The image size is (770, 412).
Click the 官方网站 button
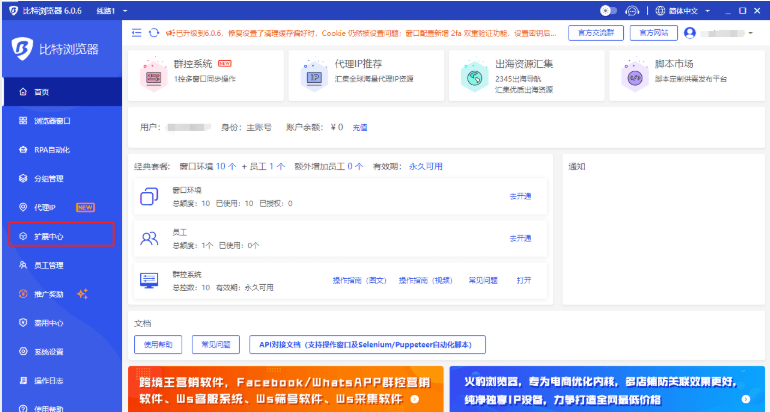pos(654,33)
